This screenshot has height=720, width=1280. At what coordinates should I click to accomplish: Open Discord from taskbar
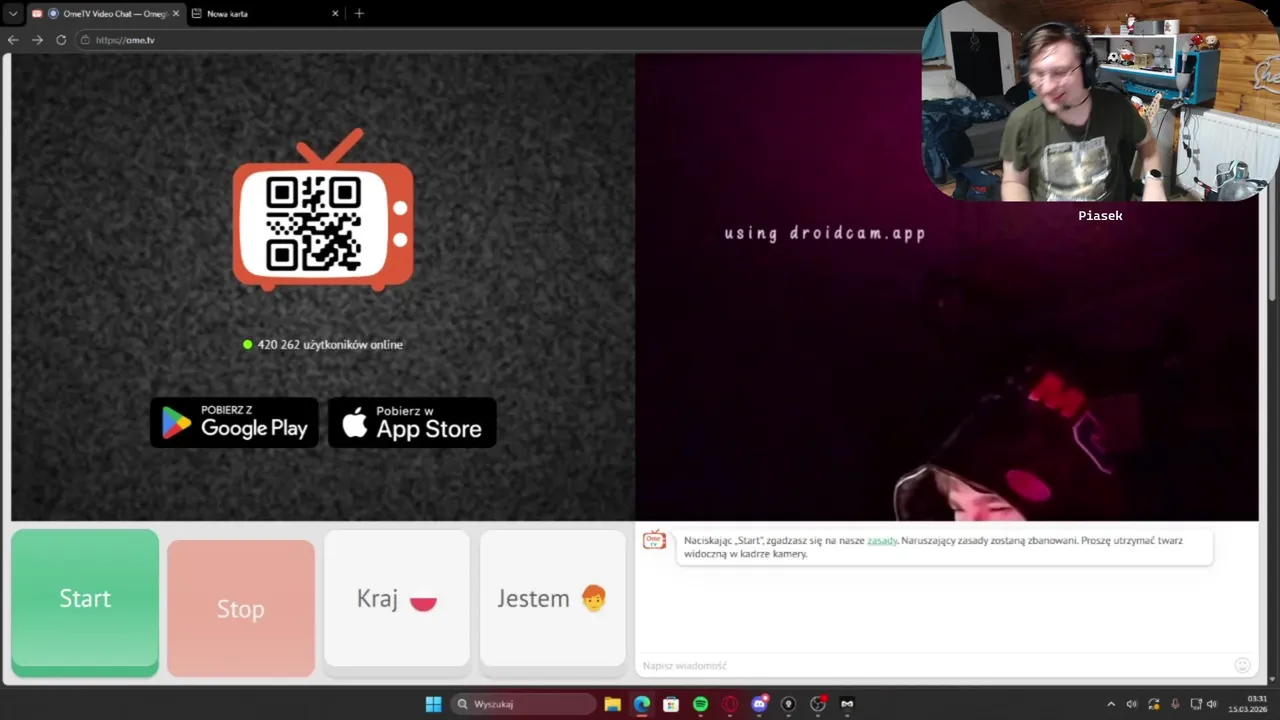759,704
